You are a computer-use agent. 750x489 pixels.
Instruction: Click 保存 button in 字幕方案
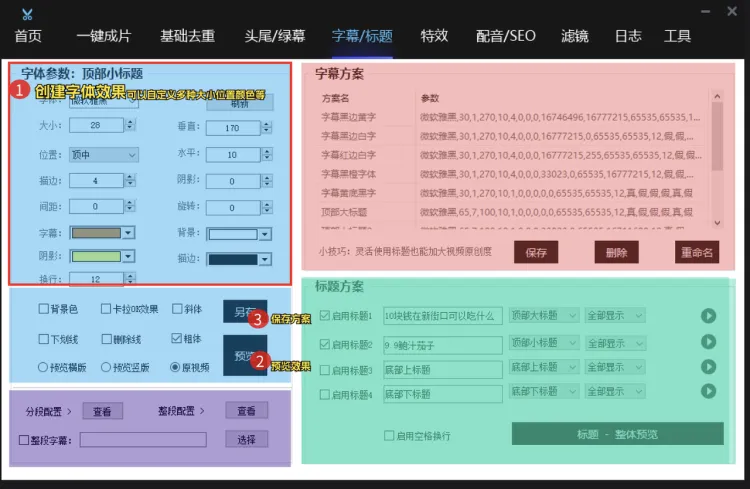[536, 252]
